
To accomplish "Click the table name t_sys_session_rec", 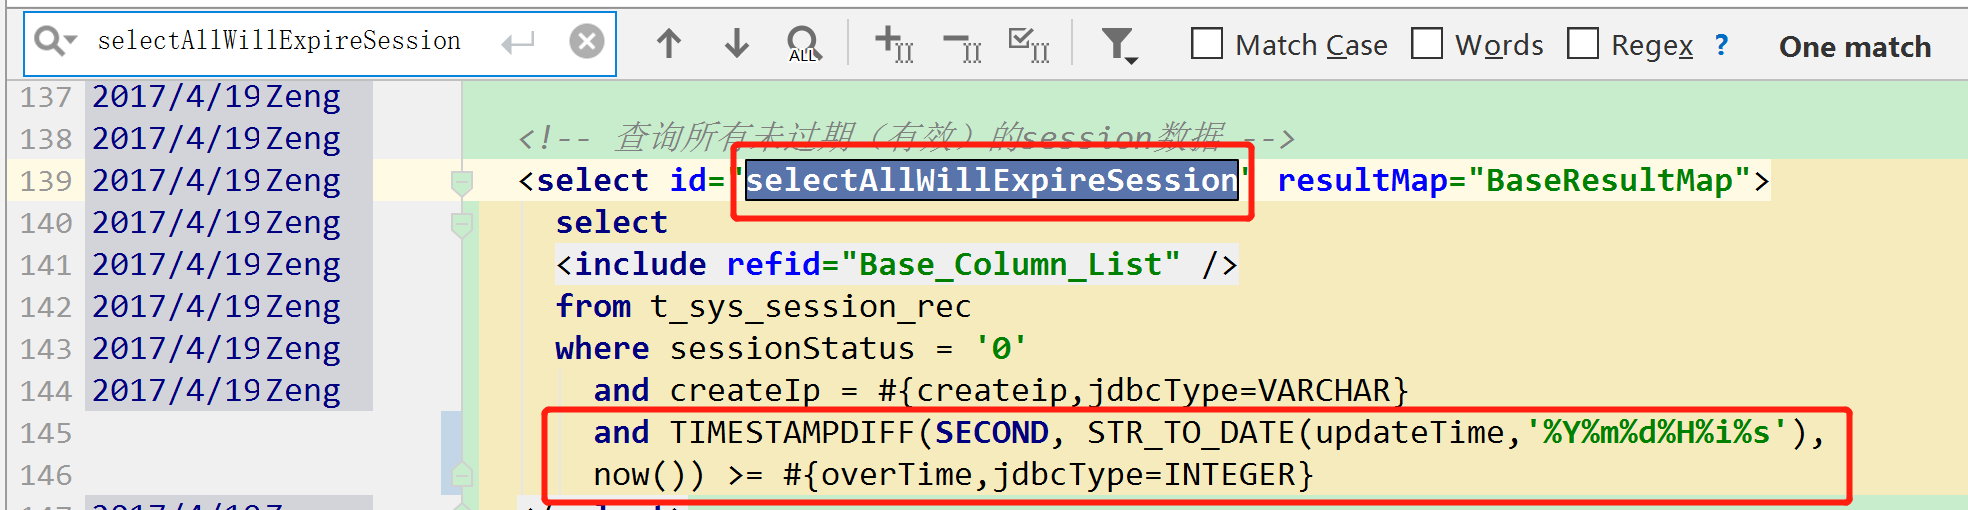I will coord(810,307).
